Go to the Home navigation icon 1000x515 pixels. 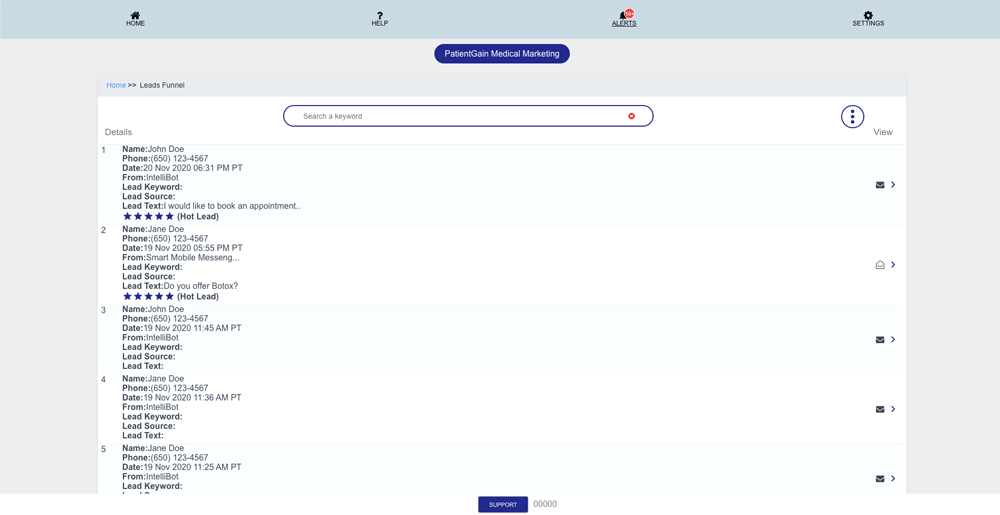pos(135,15)
